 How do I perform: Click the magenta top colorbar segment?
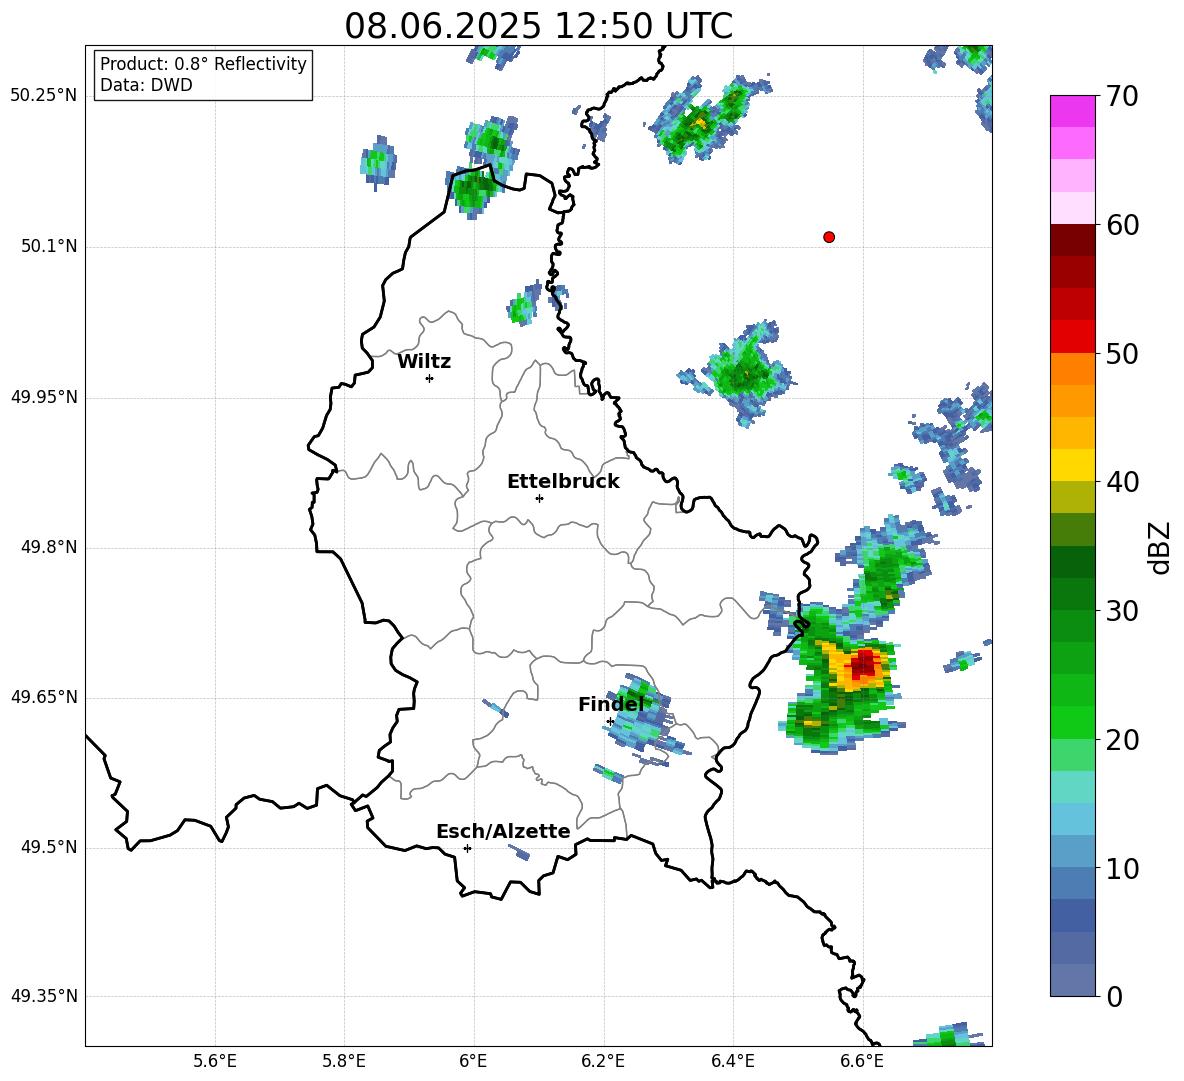point(1072,111)
